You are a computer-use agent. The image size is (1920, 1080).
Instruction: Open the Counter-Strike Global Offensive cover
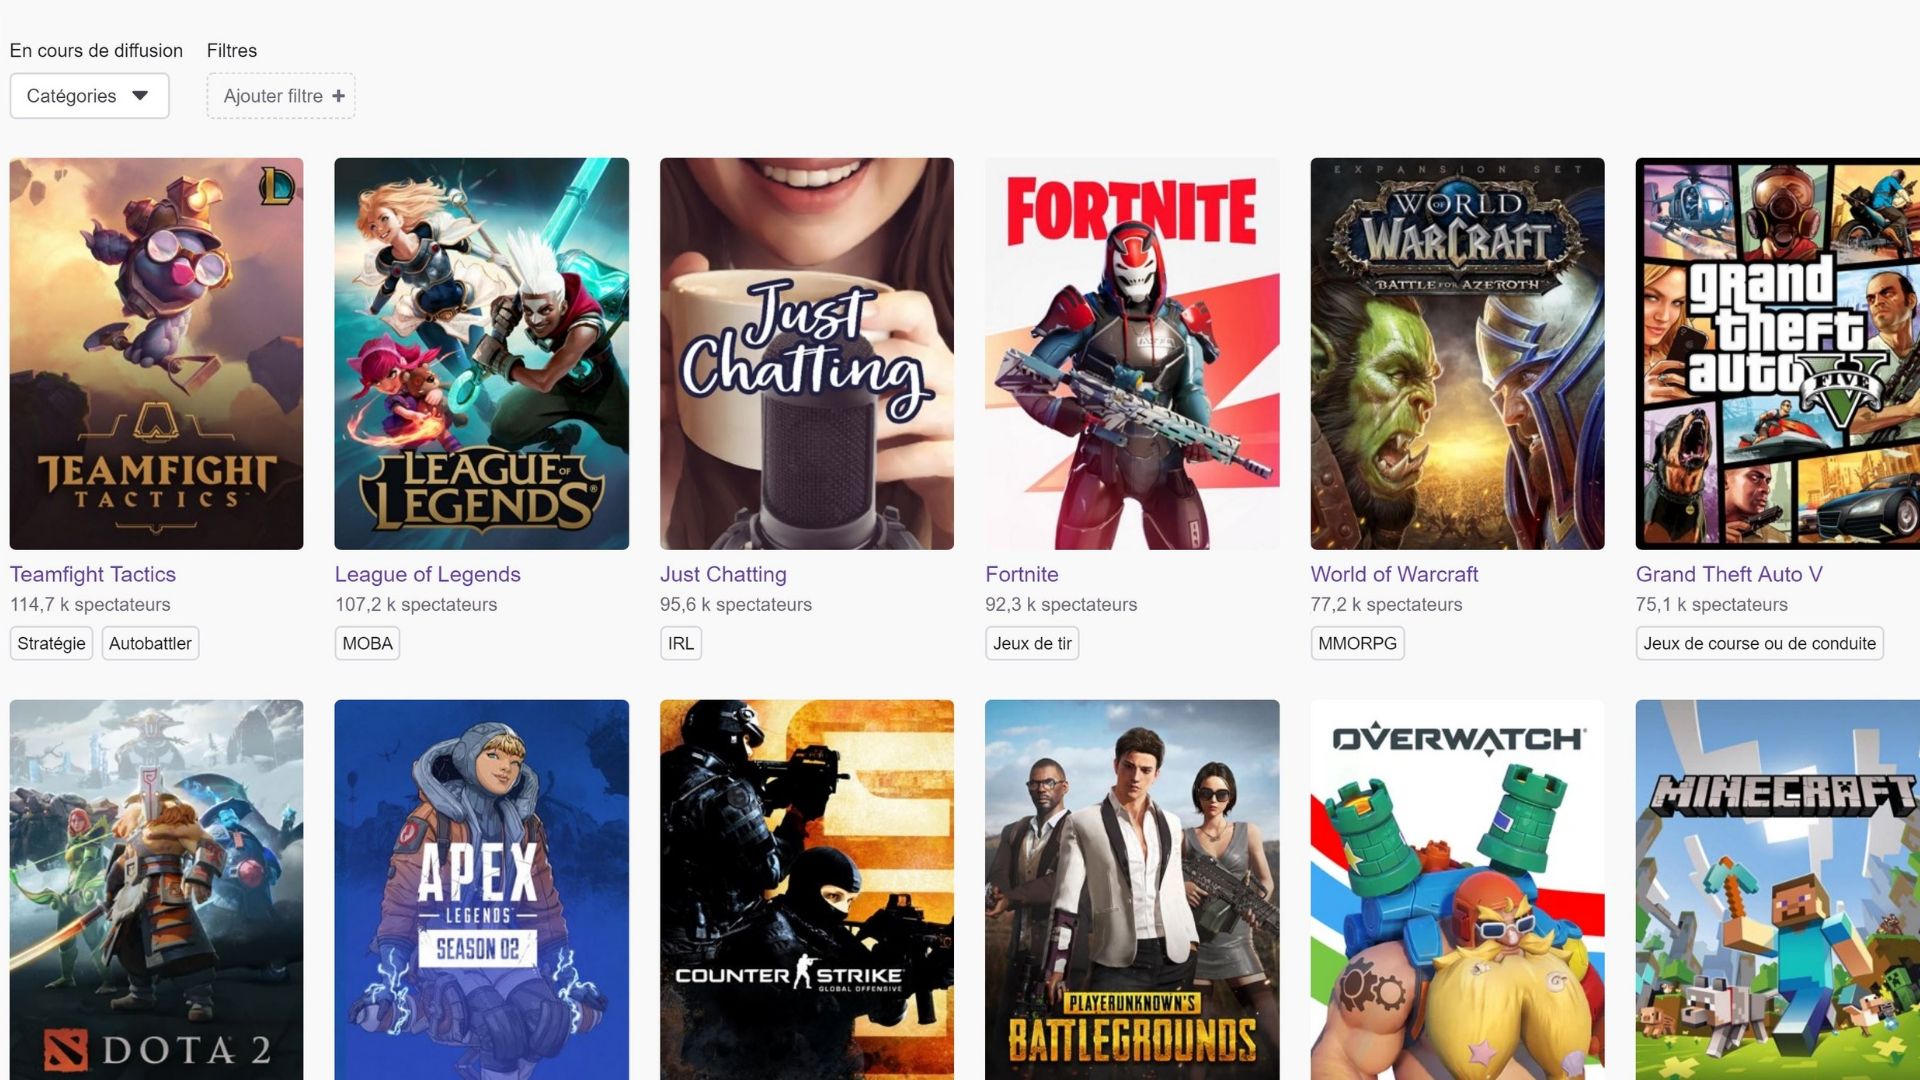[807, 890]
